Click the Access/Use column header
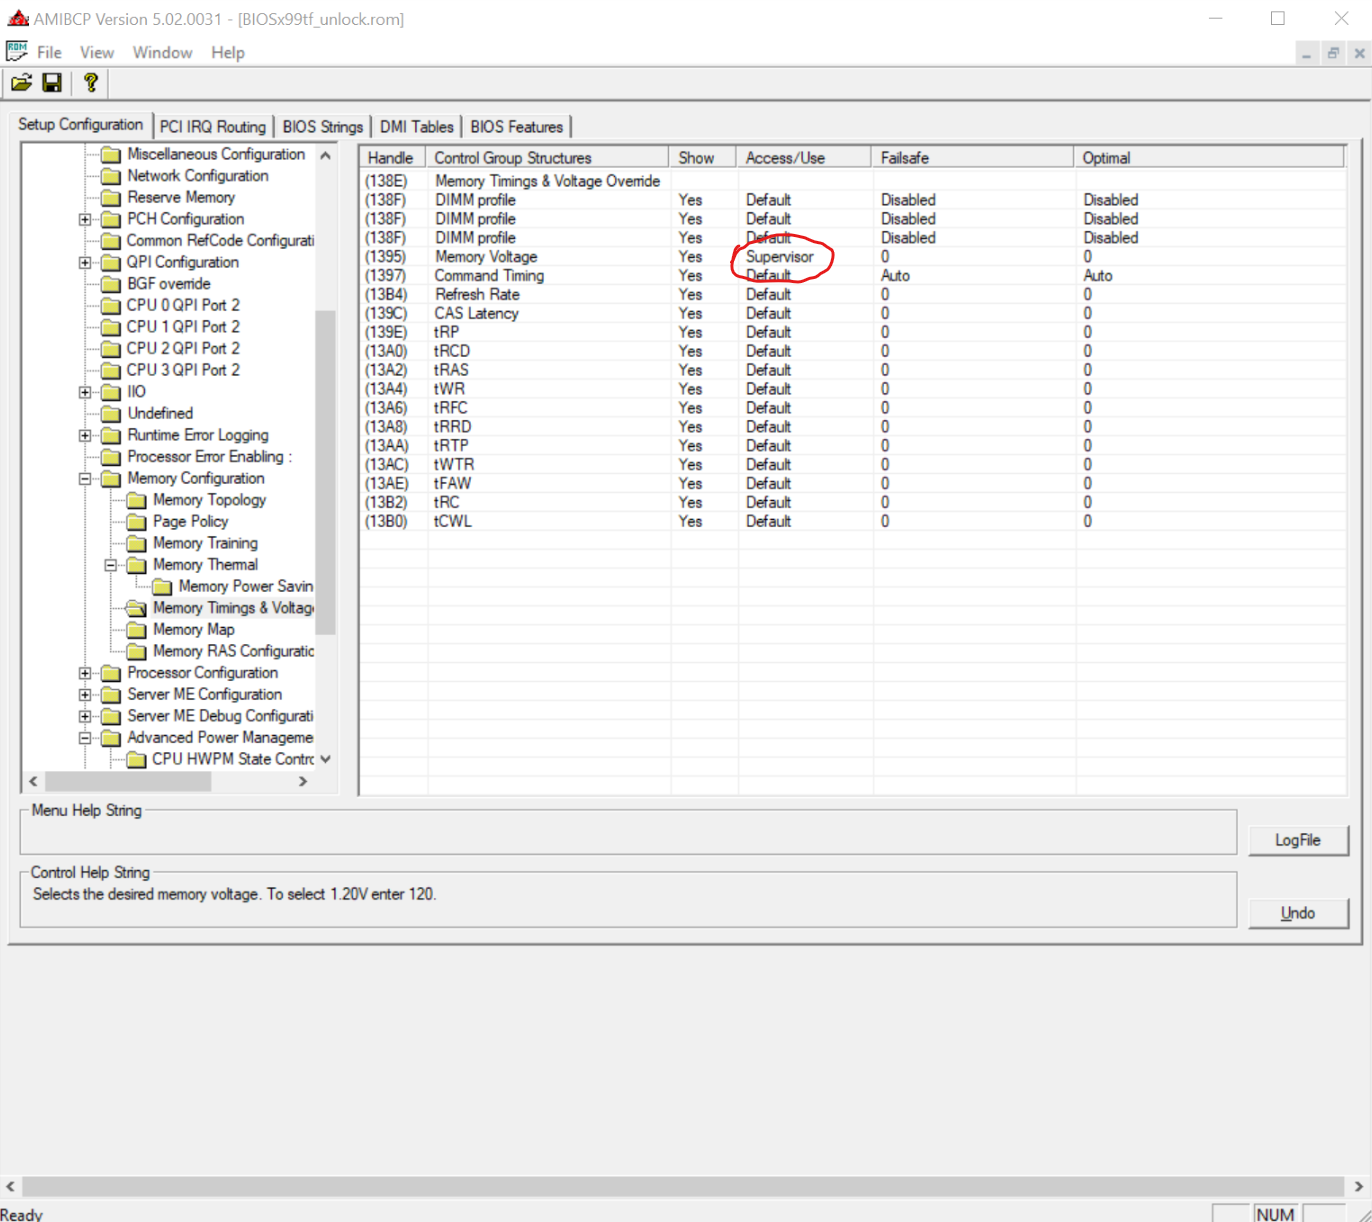1372x1222 pixels. coord(805,158)
